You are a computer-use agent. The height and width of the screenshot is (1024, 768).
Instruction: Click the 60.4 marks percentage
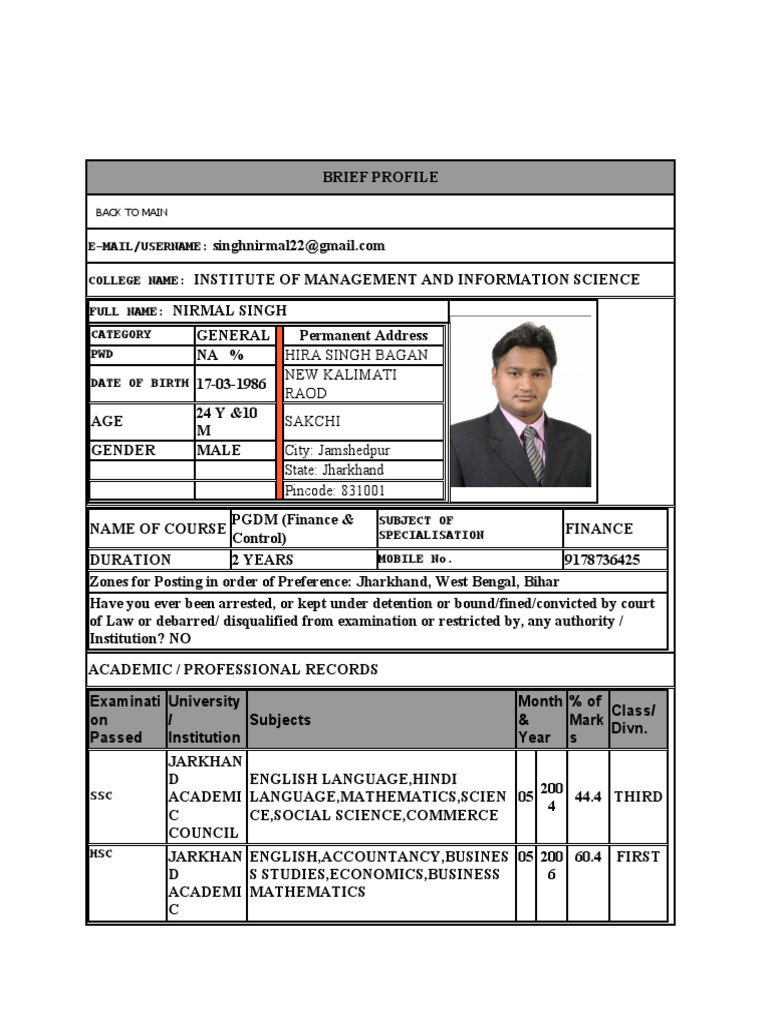(588, 882)
